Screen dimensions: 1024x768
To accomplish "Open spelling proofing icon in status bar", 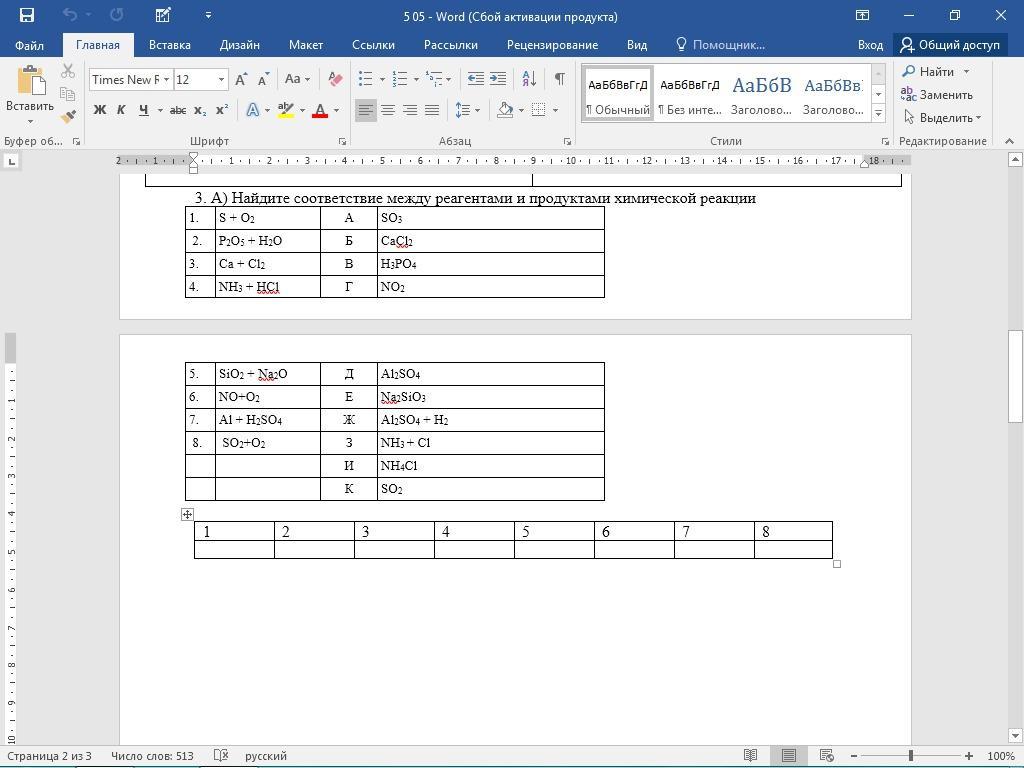I will coord(221,756).
